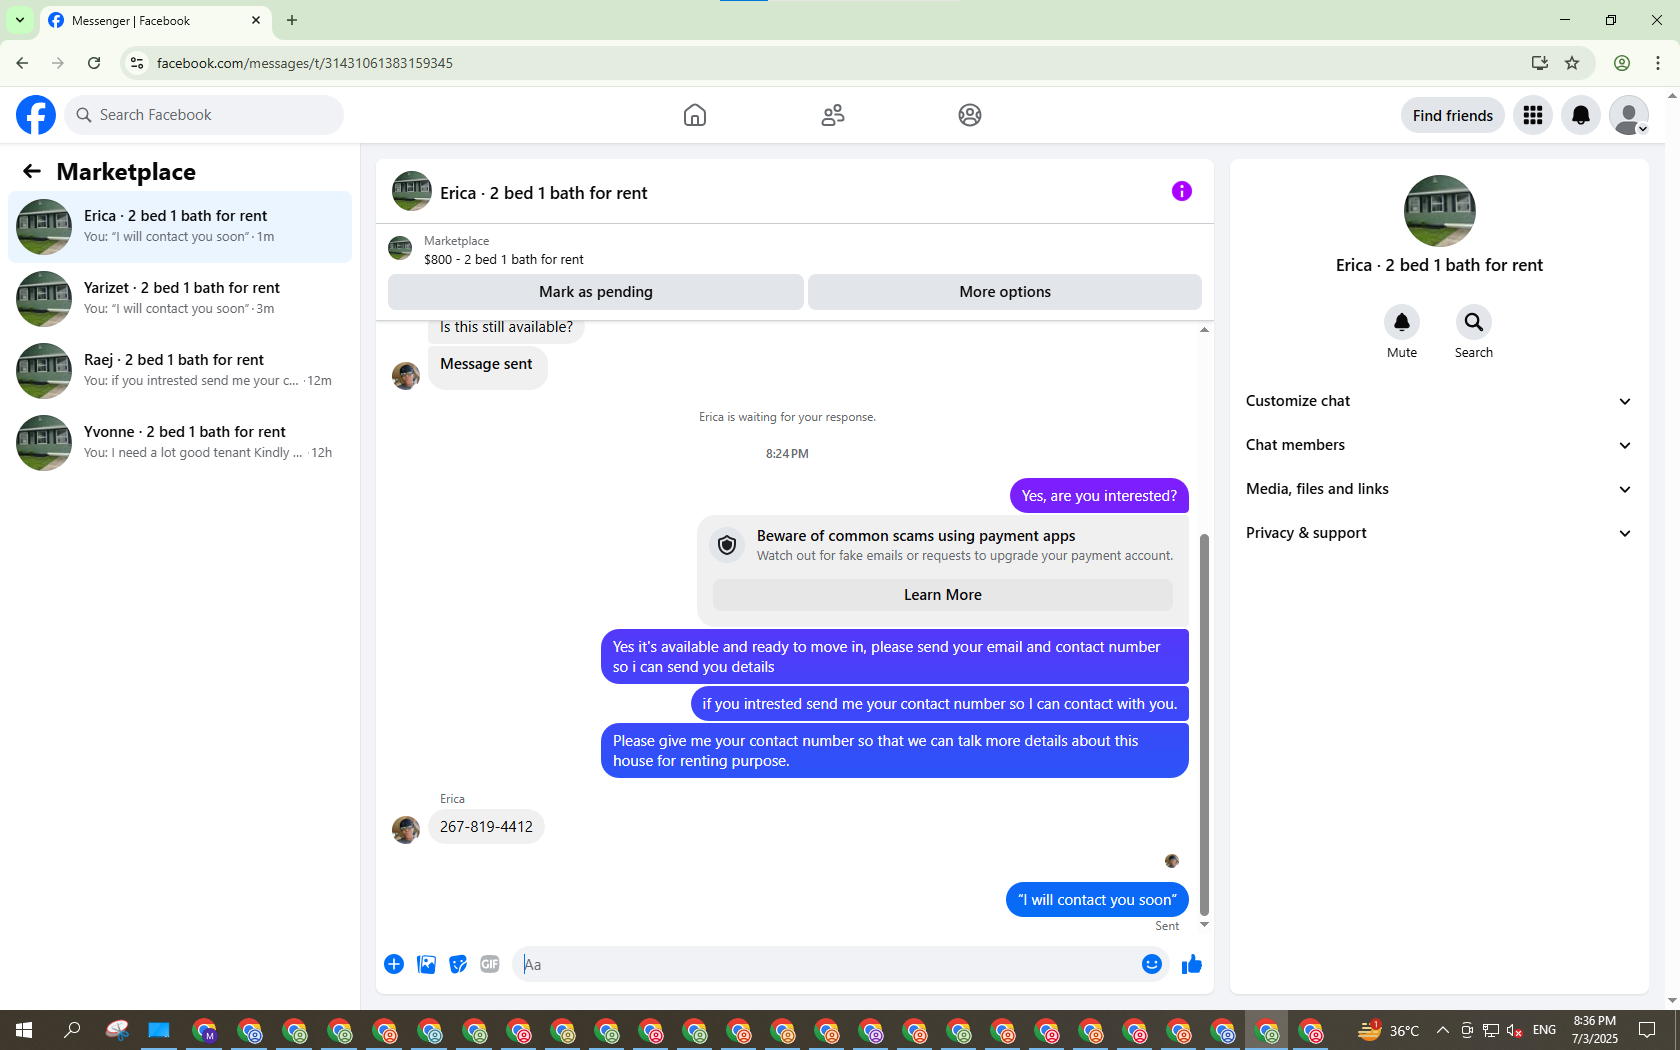Open the account profile picture menu
Screen dimensions: 1680x1050
coord(1629,115)
